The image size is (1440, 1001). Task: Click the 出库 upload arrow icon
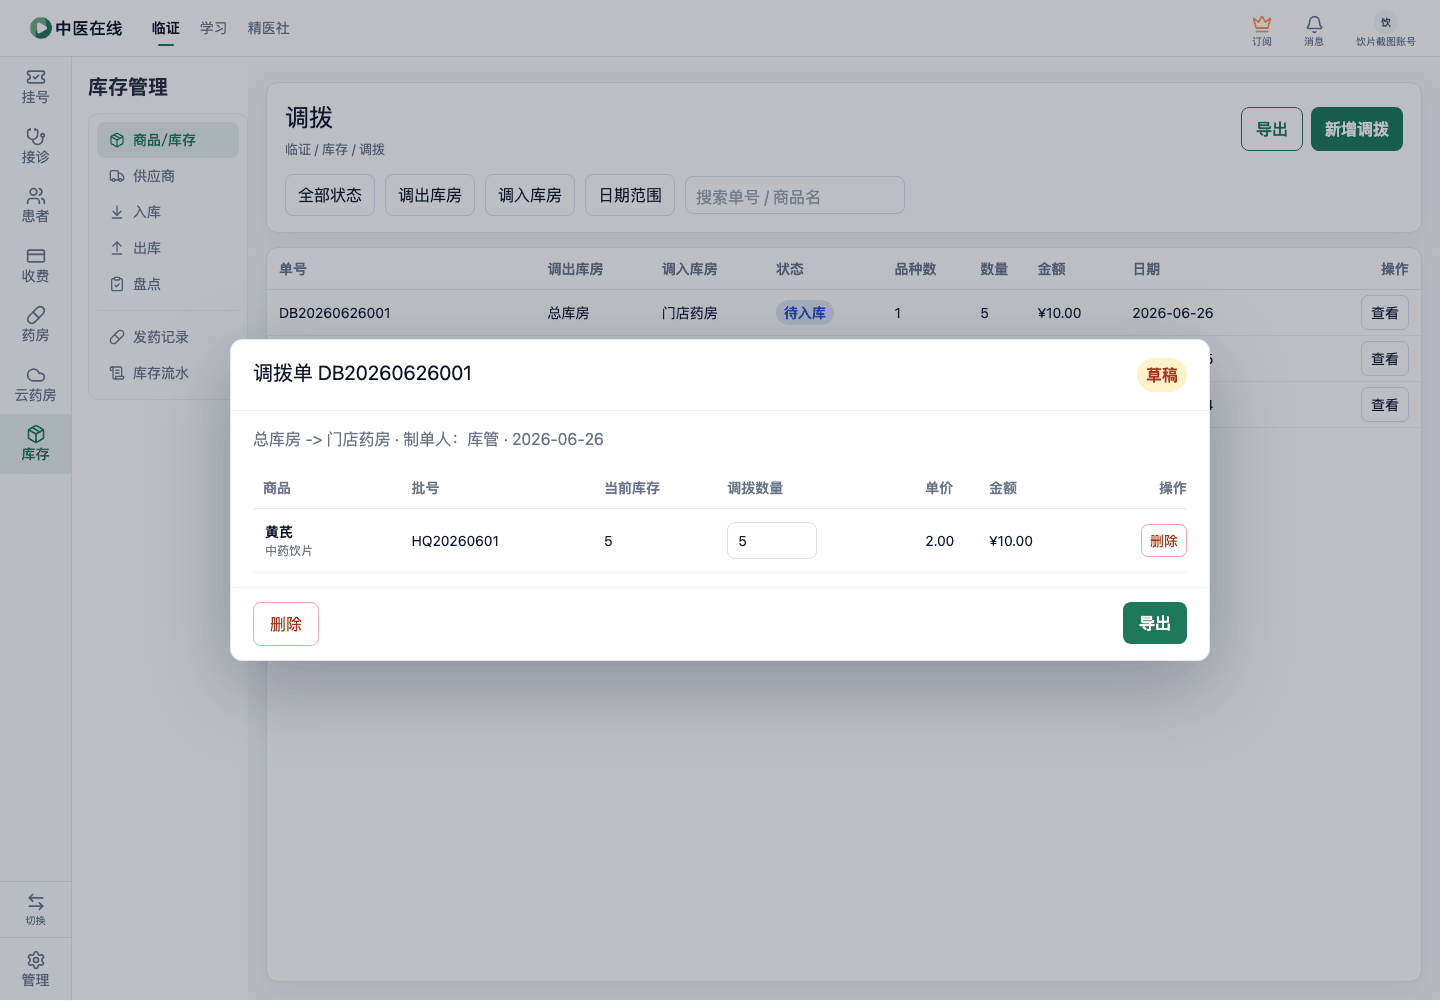coord(117,248)
